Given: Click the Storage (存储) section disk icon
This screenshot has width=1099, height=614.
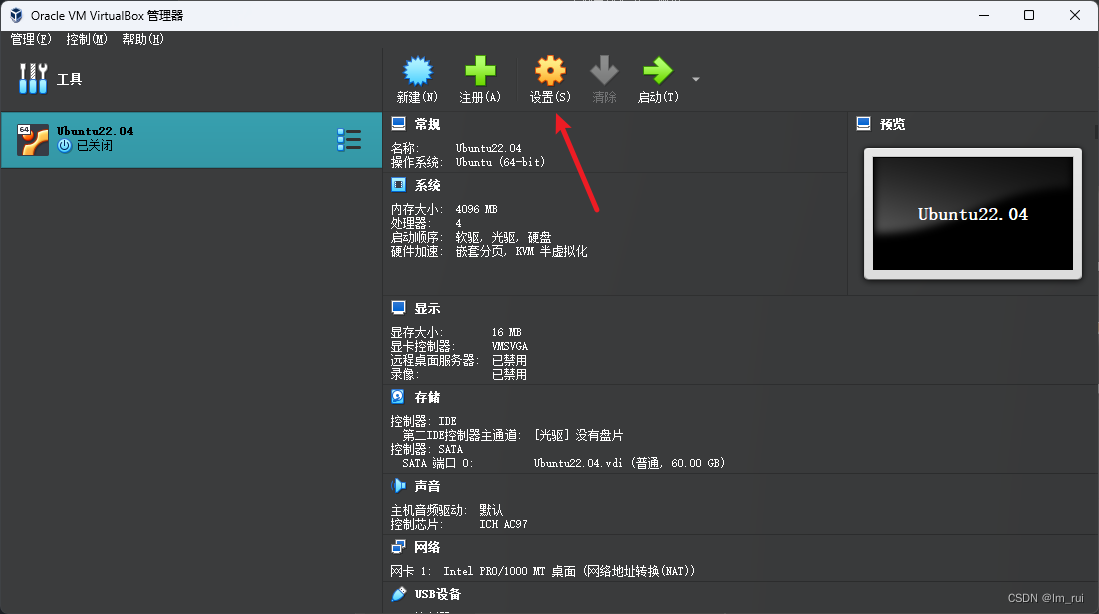Looking at the screenshot, I should (397, 397).
